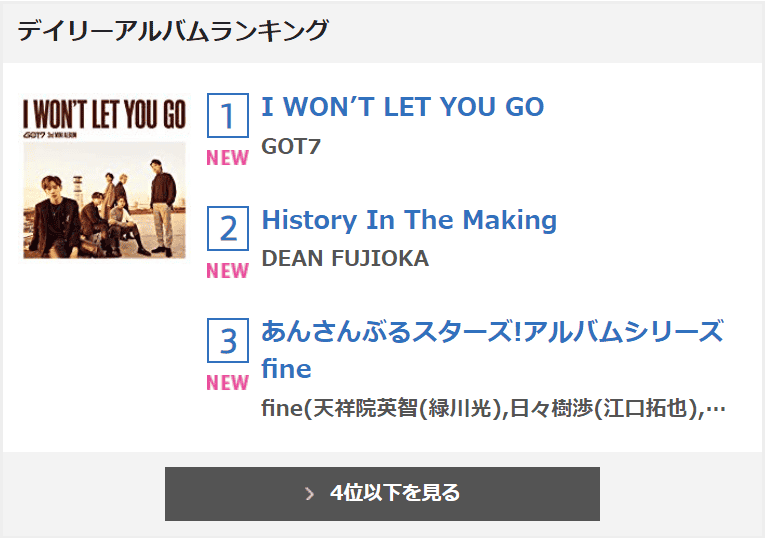This screenshot has width=765, height=538.
Task: Click the word fine on the title's second line
Action: (286, 369)
